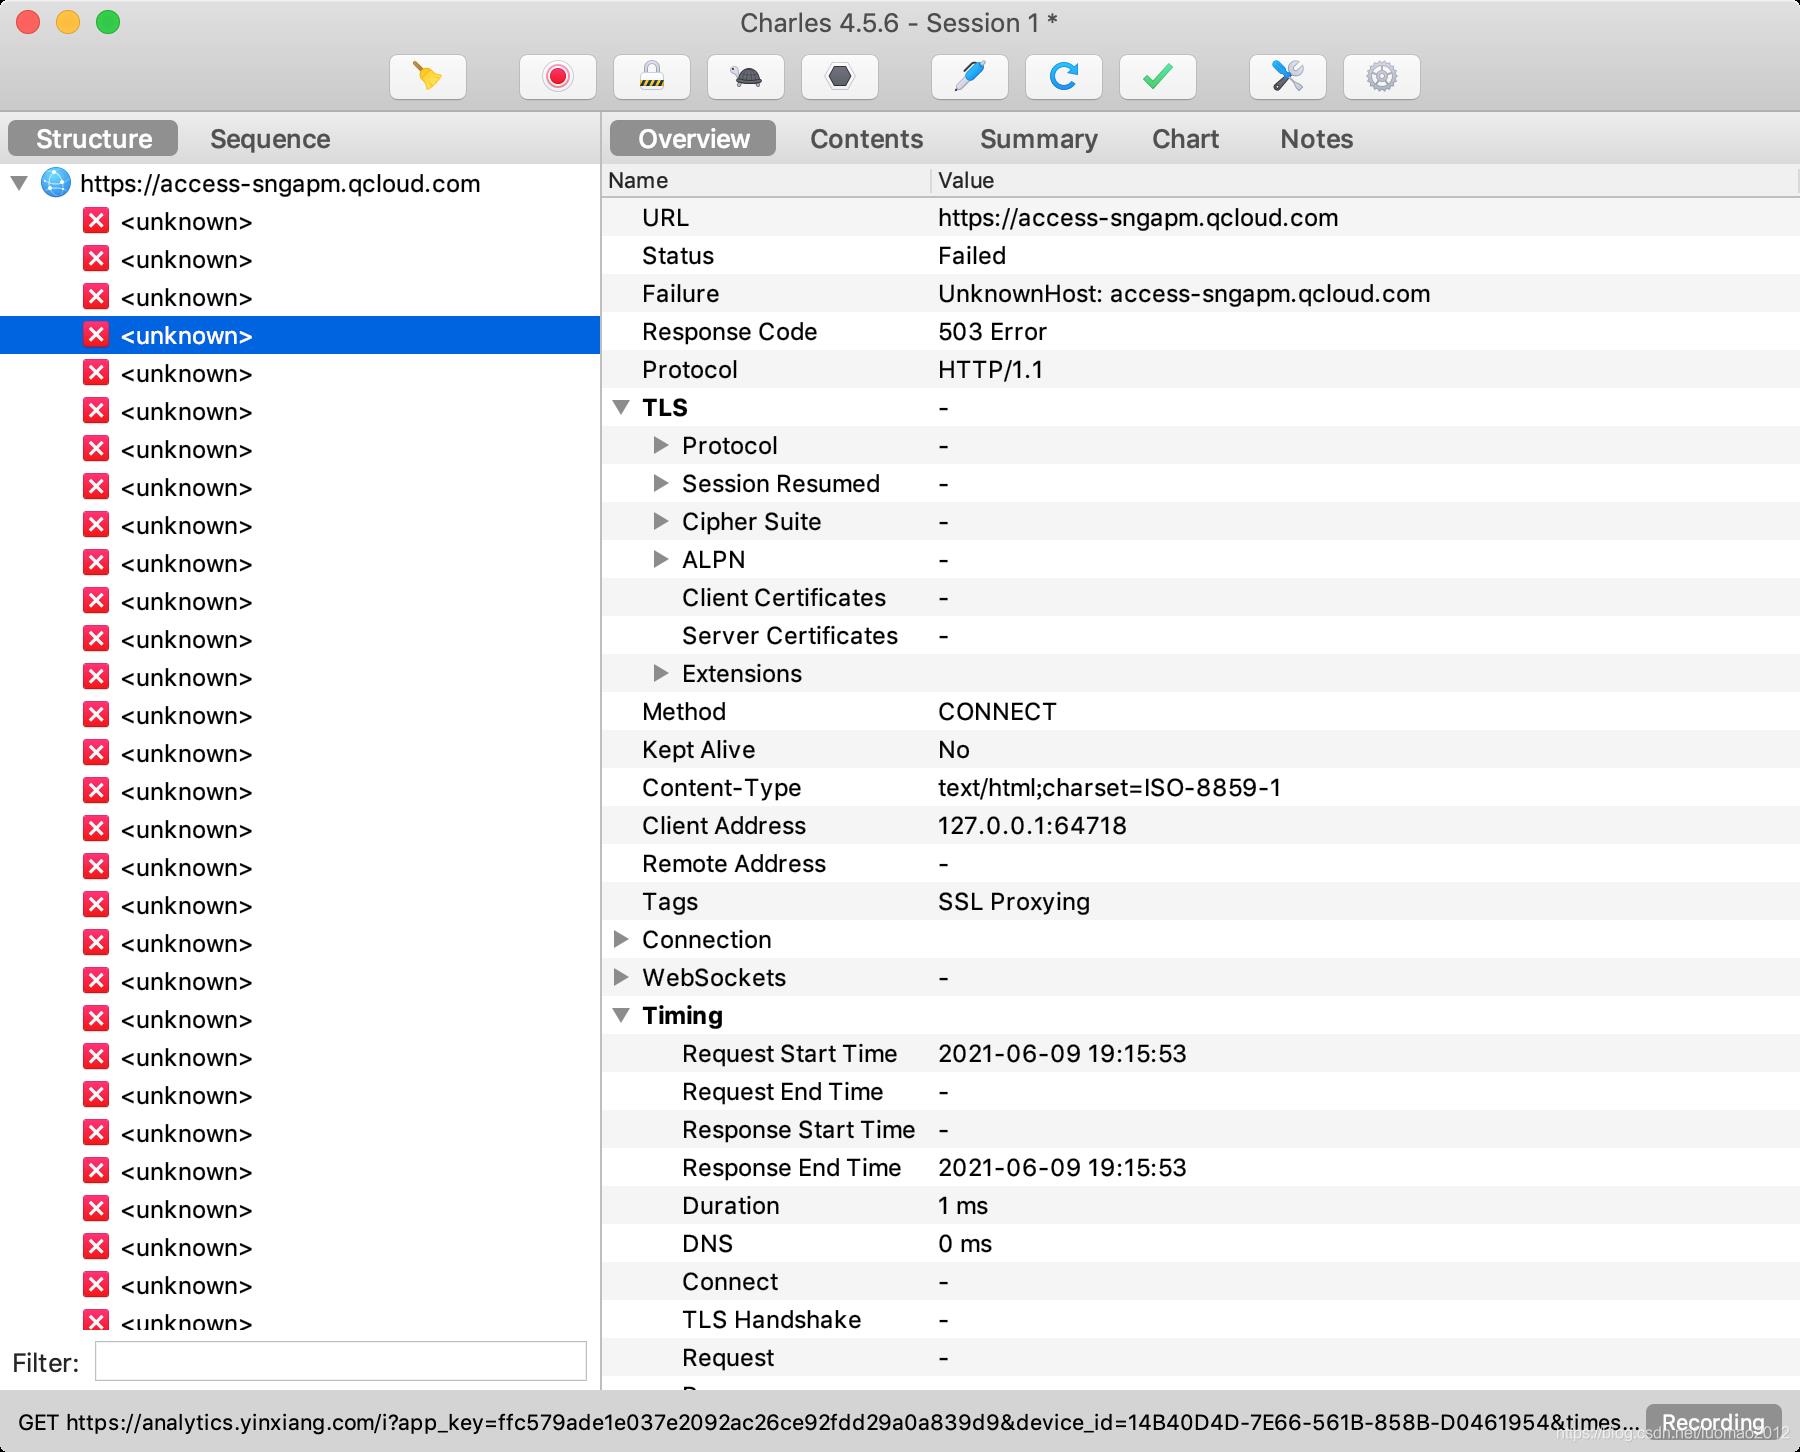
Task: Select the Failure UnknownHost value
Action: pos(1184,293)
